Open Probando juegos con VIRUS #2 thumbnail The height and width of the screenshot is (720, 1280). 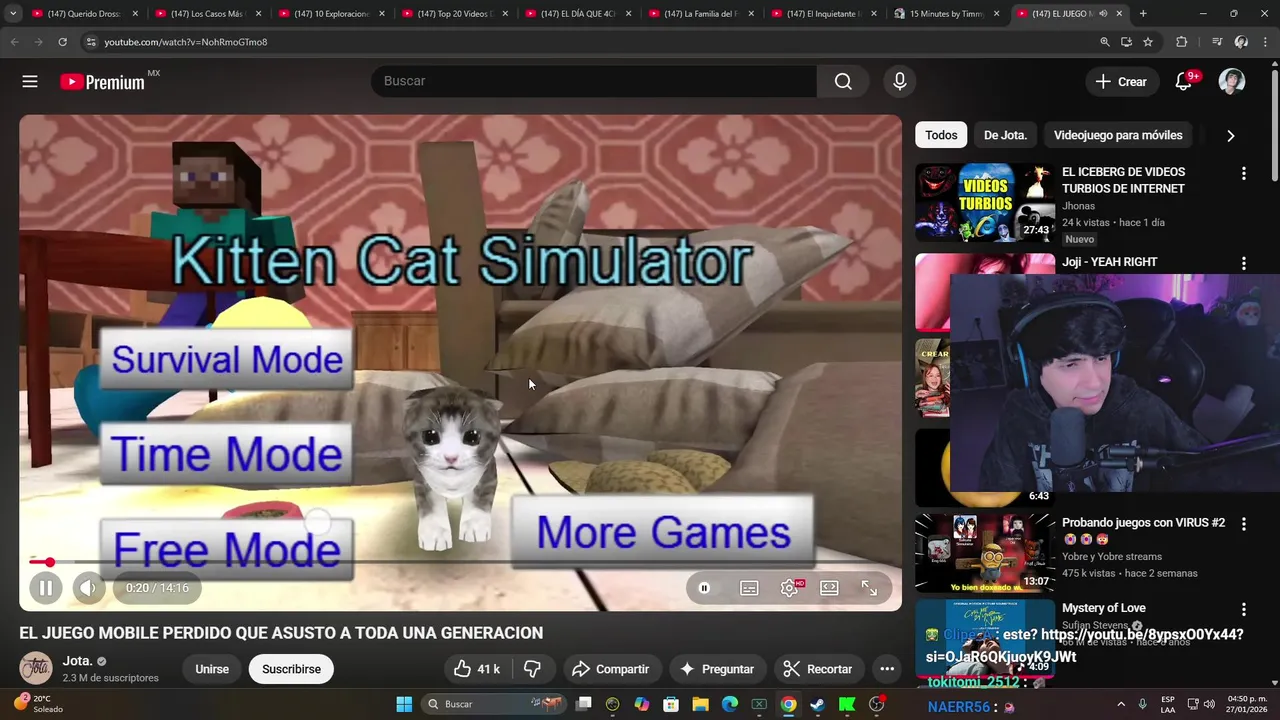(985, 553)
